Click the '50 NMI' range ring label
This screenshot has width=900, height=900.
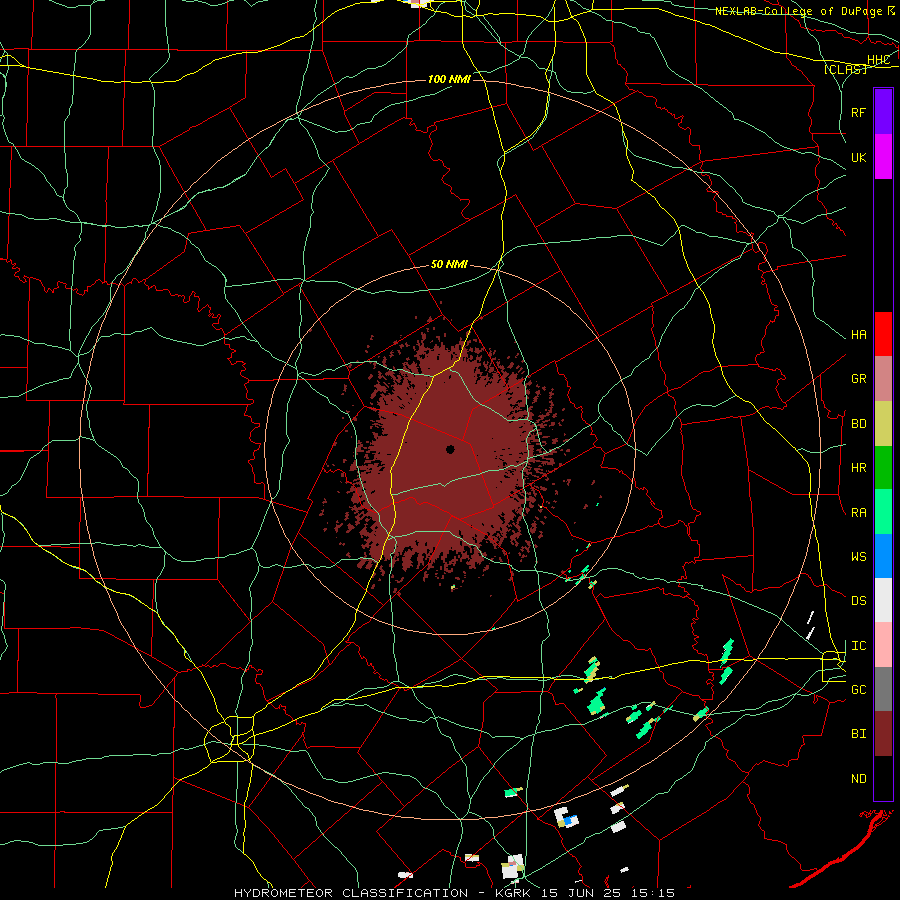pyautogui.click(x=449, y=264)
